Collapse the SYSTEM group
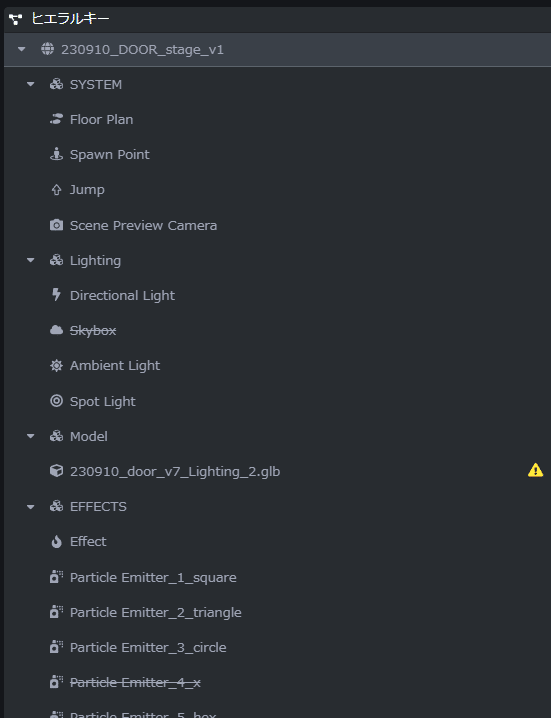The image size is (551, 718). [x=30, y=84]
